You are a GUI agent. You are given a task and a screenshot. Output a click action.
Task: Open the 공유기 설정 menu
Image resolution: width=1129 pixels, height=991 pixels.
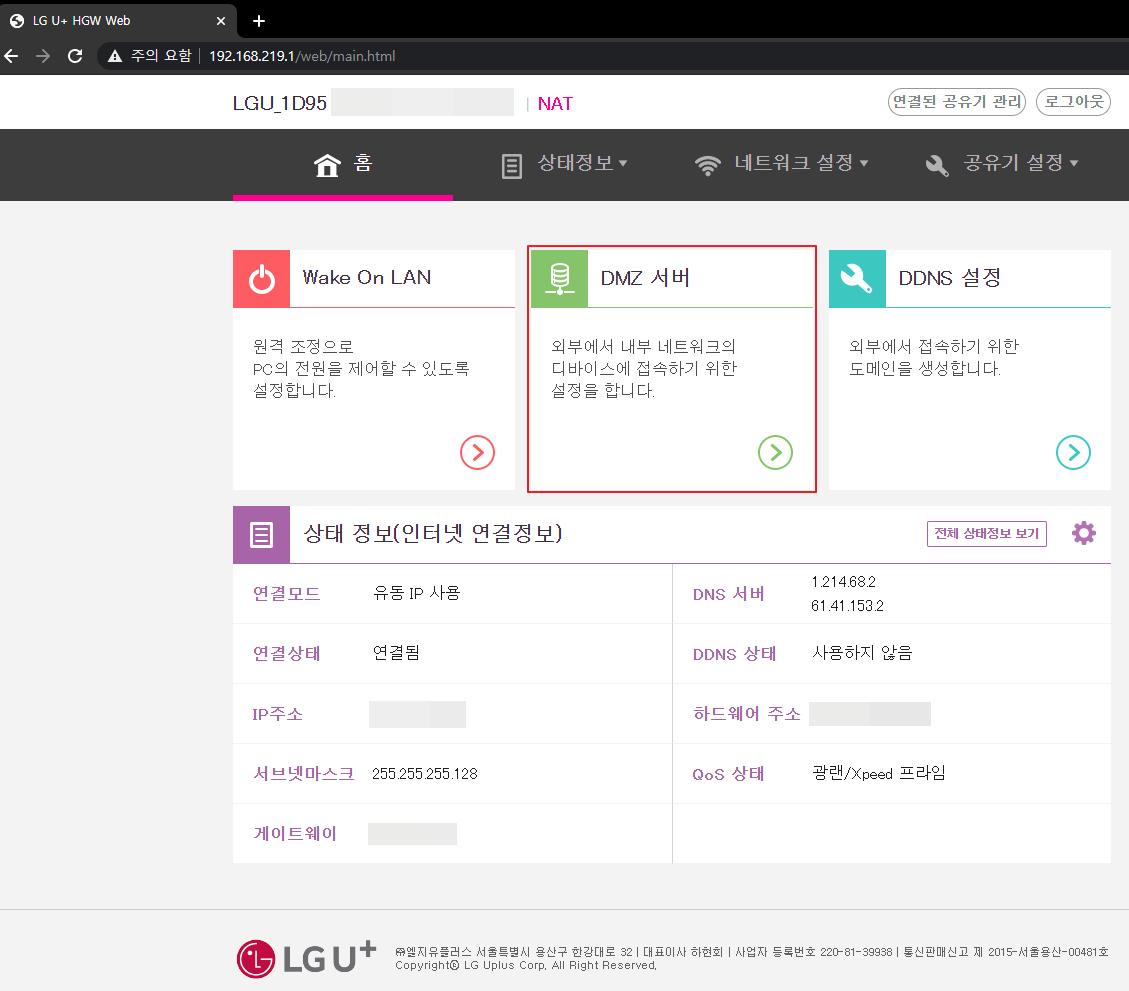[x=1013, y=163]
